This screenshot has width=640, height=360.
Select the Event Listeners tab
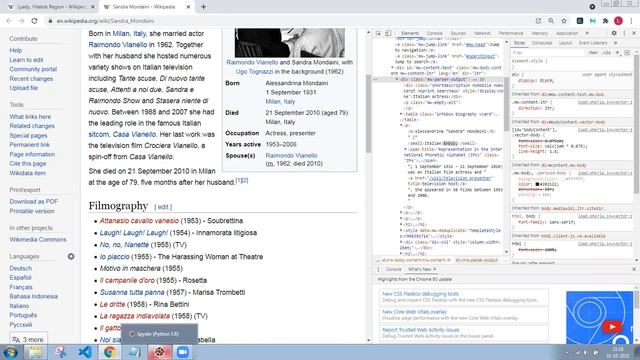[x=593, y=43]
